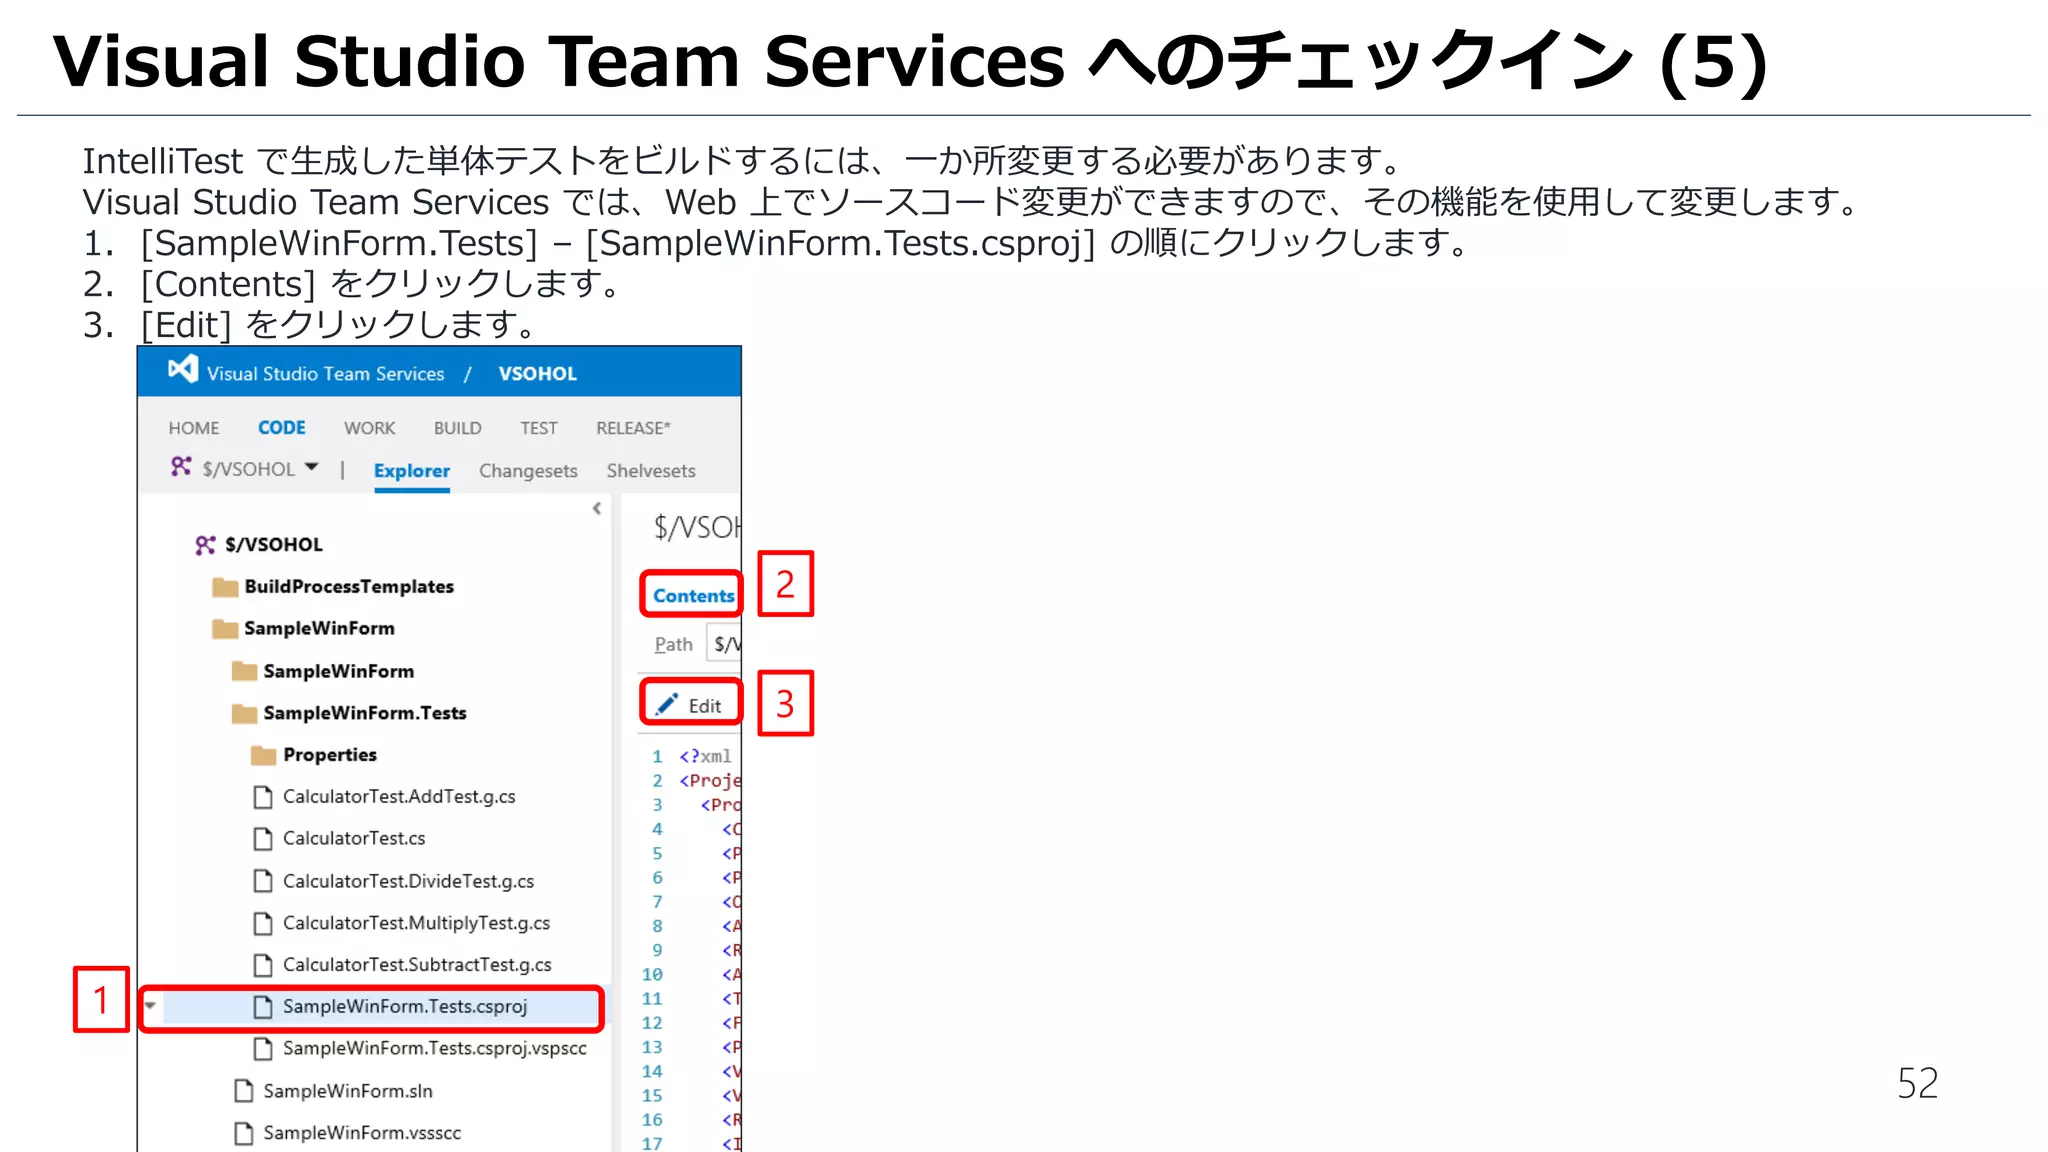Click the $/VSOHOL repository icon in toolbar
Screen dimensions: 2048x1152
(x=180, y=467)
